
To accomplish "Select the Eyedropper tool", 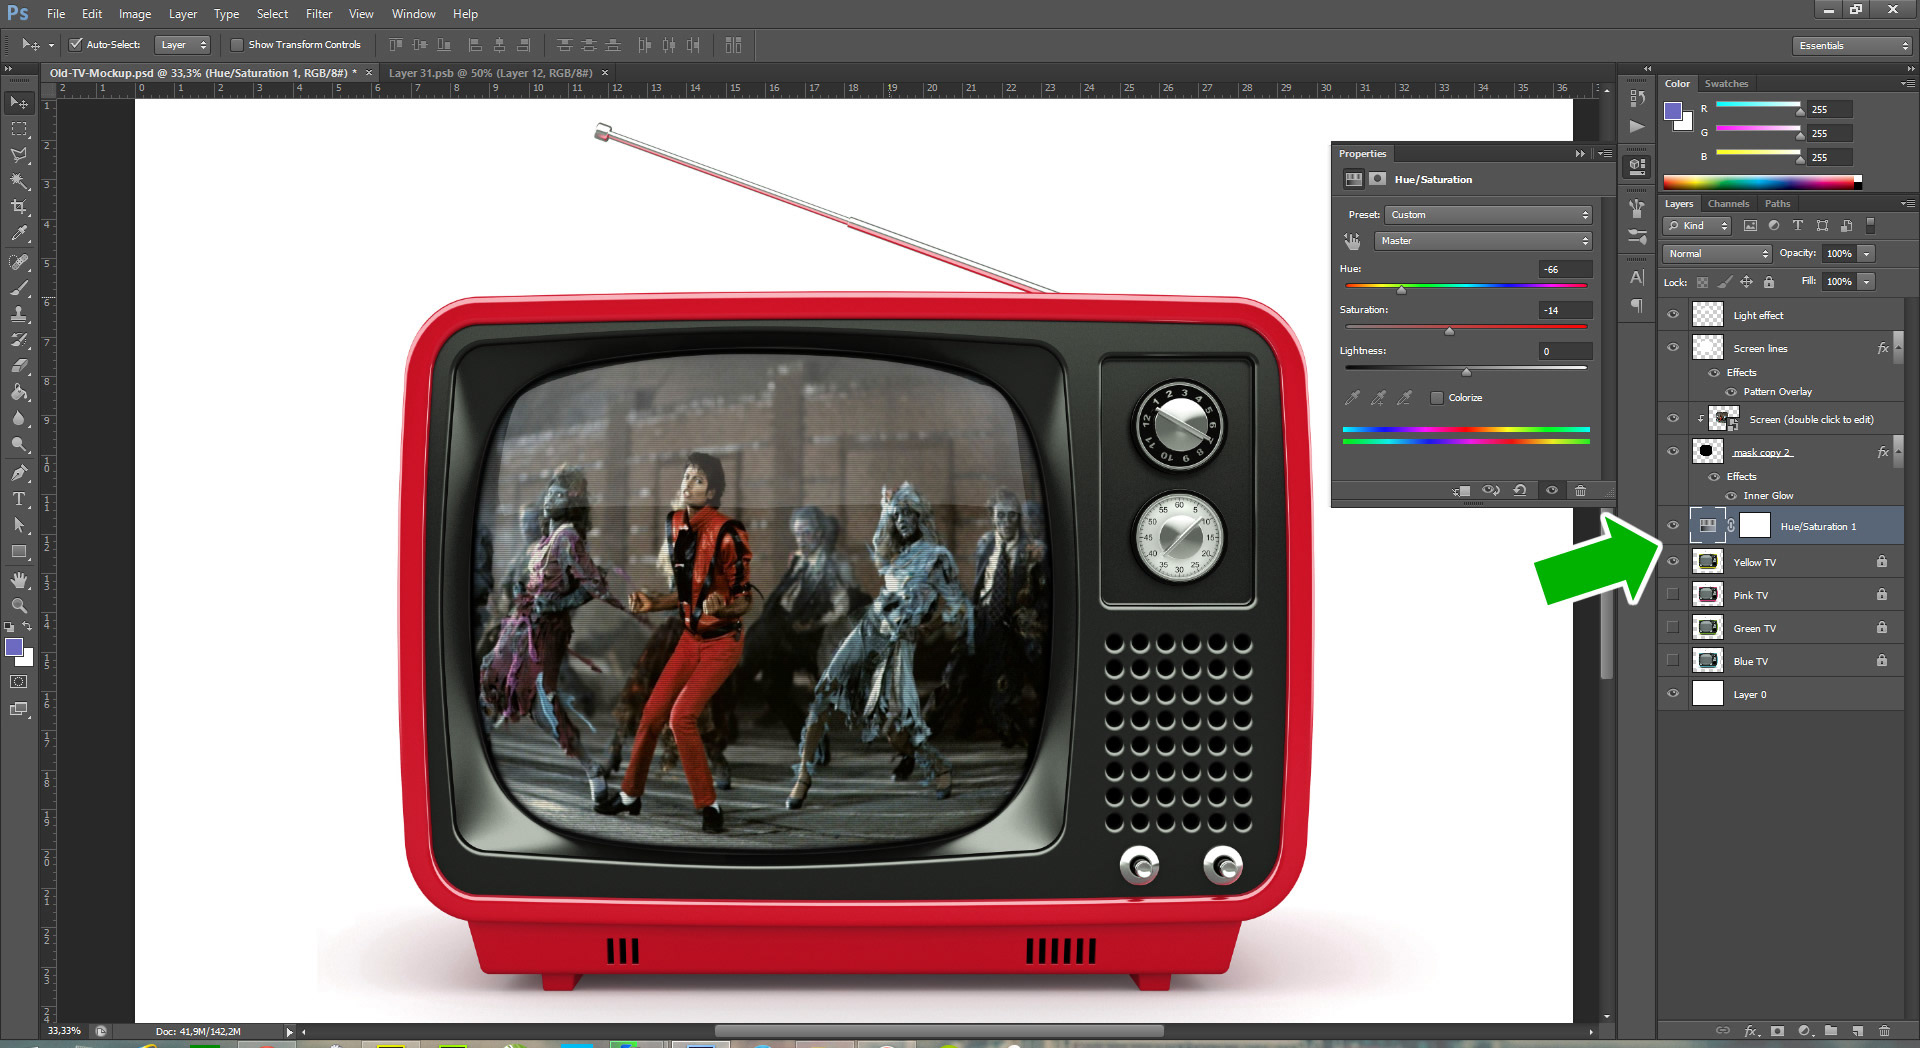I will click(19, 233).
